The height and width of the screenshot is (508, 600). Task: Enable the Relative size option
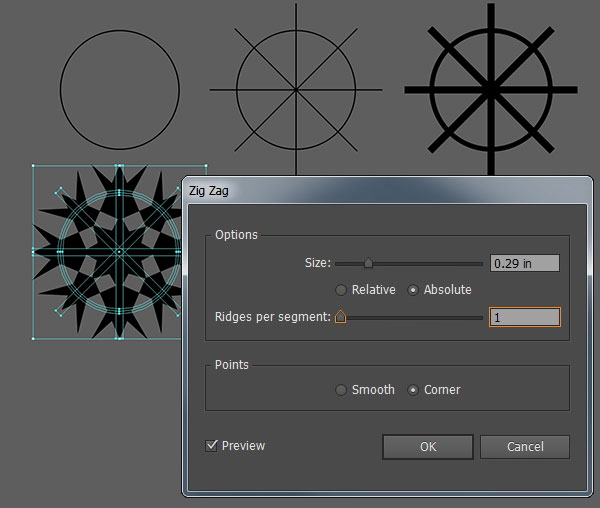341,290
